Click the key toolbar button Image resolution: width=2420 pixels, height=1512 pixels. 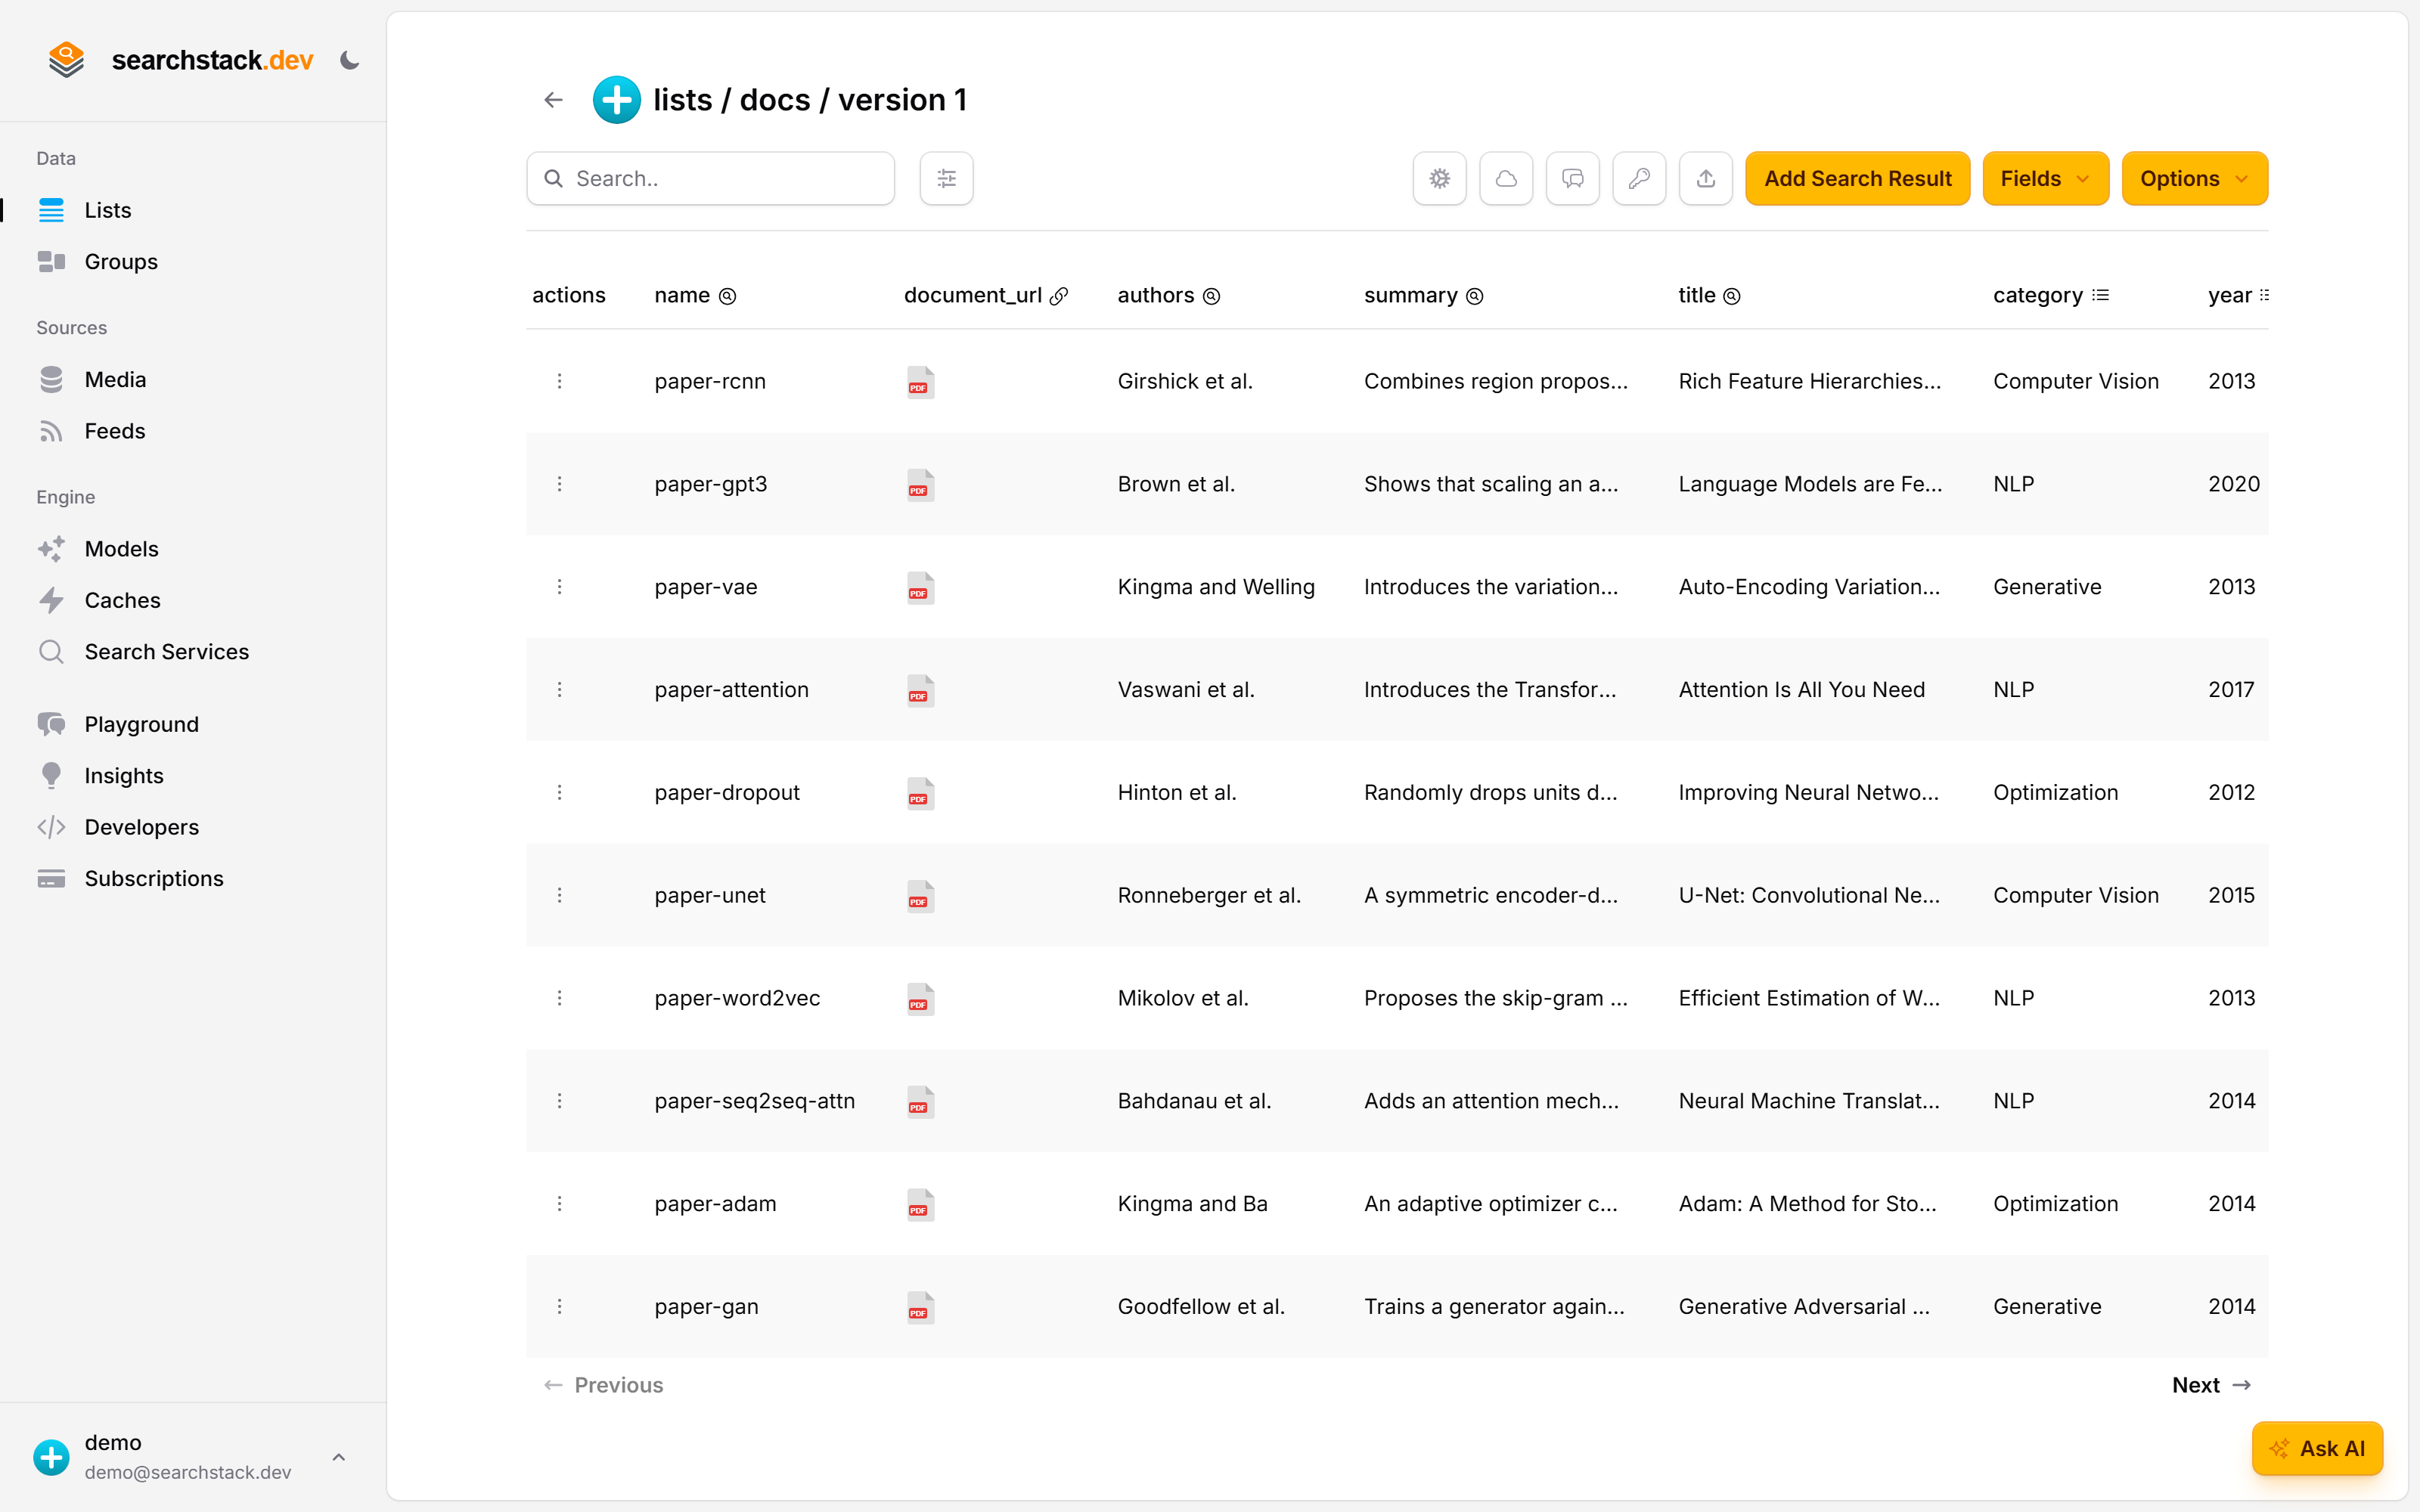[1639, 179]
